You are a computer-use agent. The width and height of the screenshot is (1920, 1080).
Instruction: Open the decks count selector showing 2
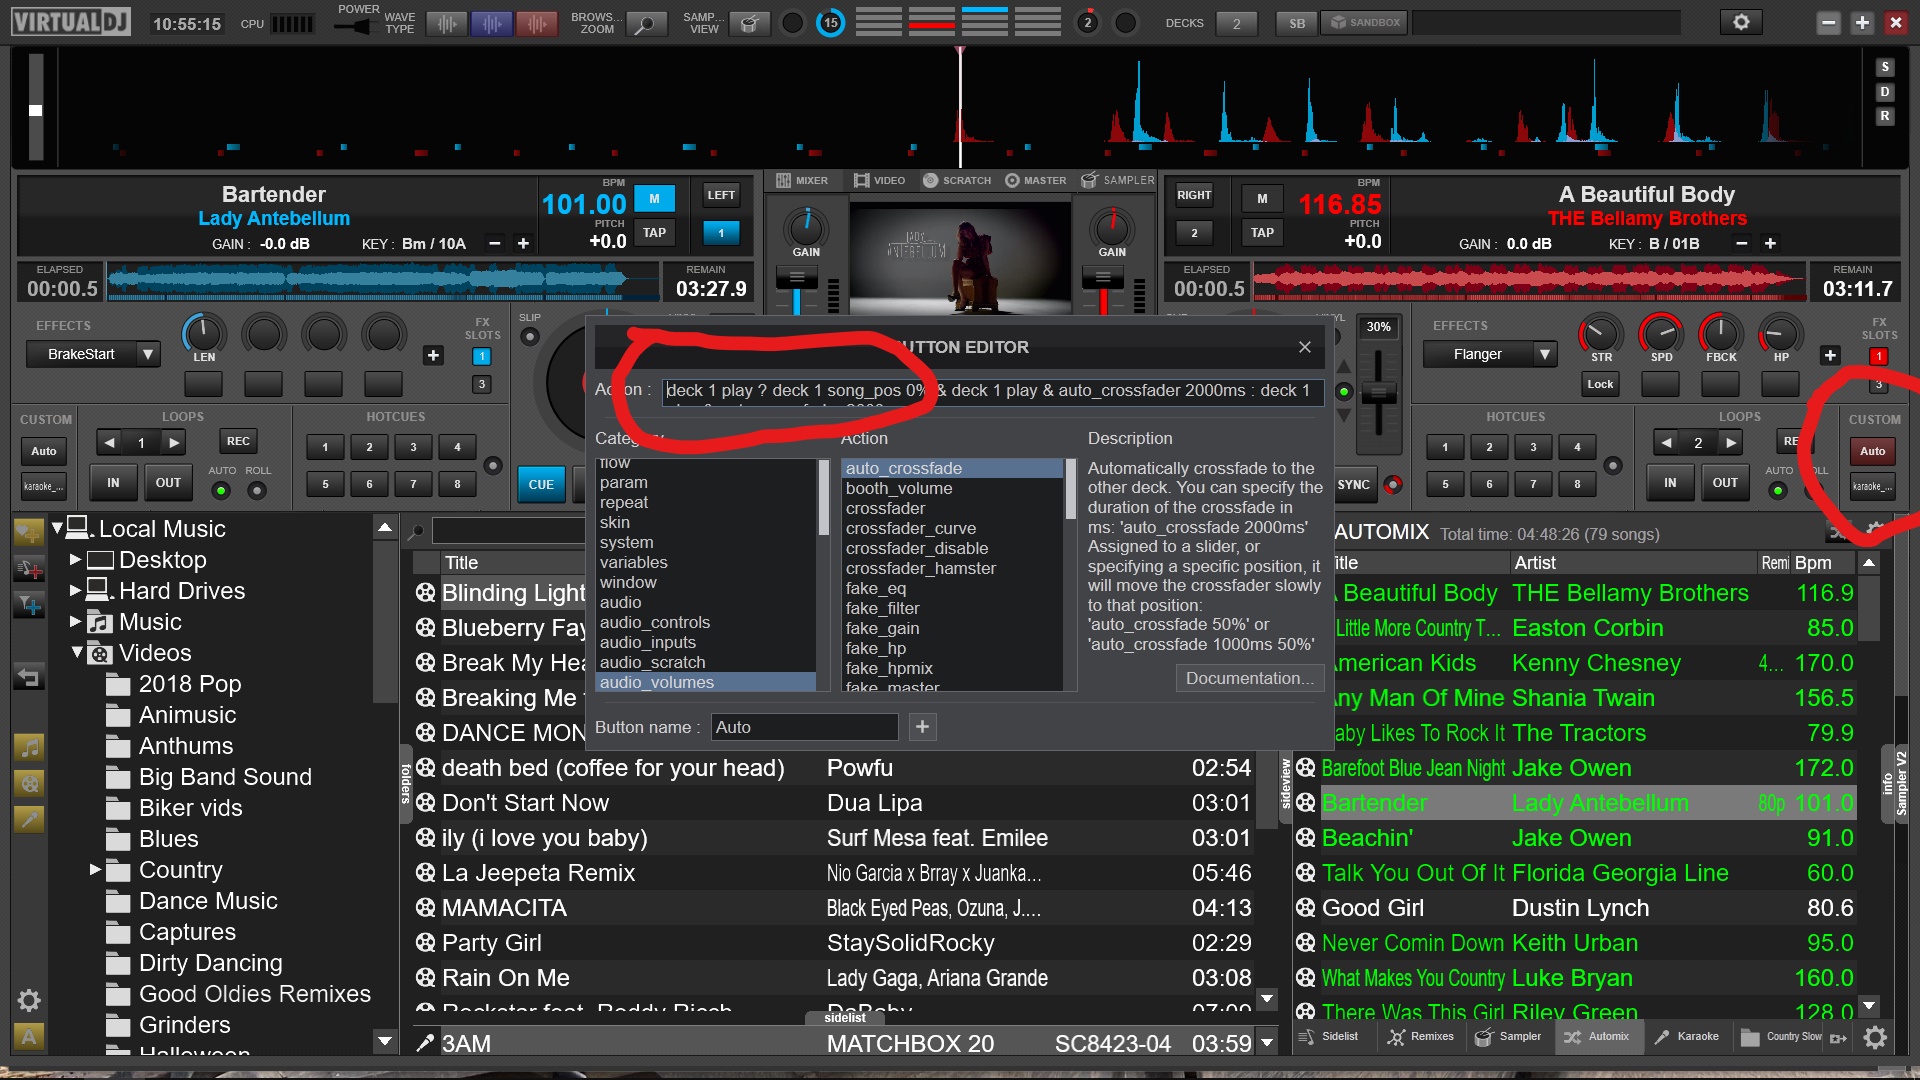click(x=1236, y=23)
